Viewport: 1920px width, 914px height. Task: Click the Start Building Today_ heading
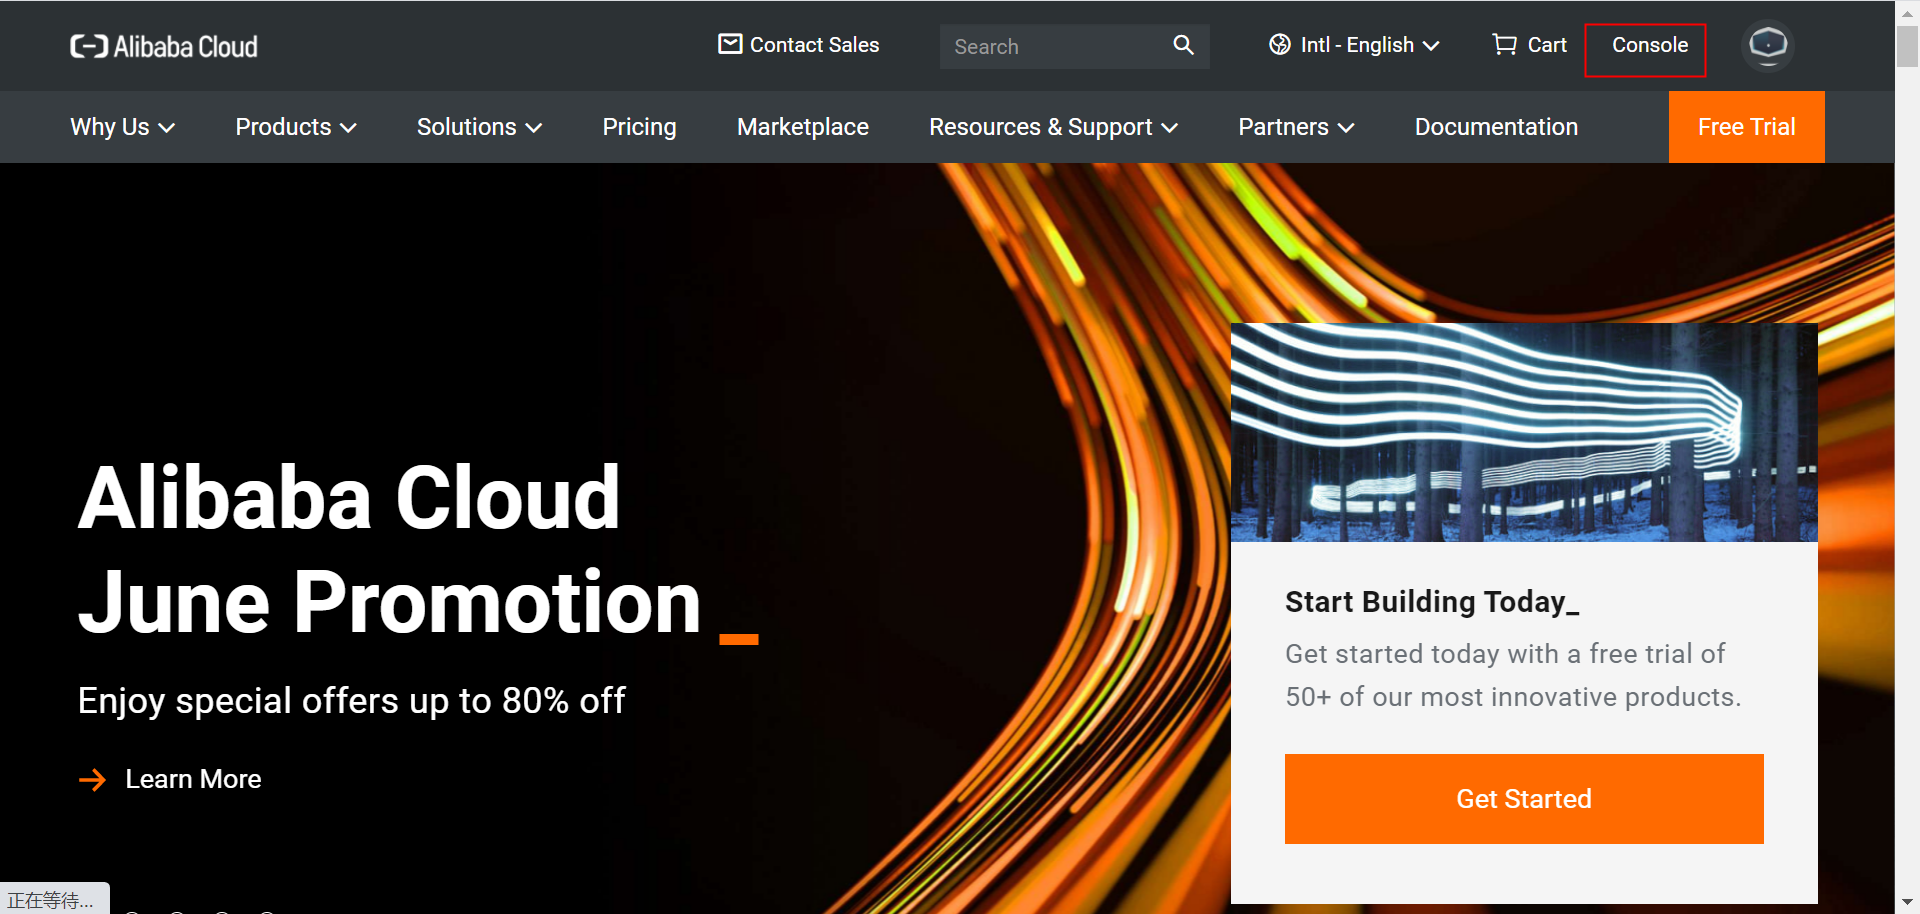1432,602
